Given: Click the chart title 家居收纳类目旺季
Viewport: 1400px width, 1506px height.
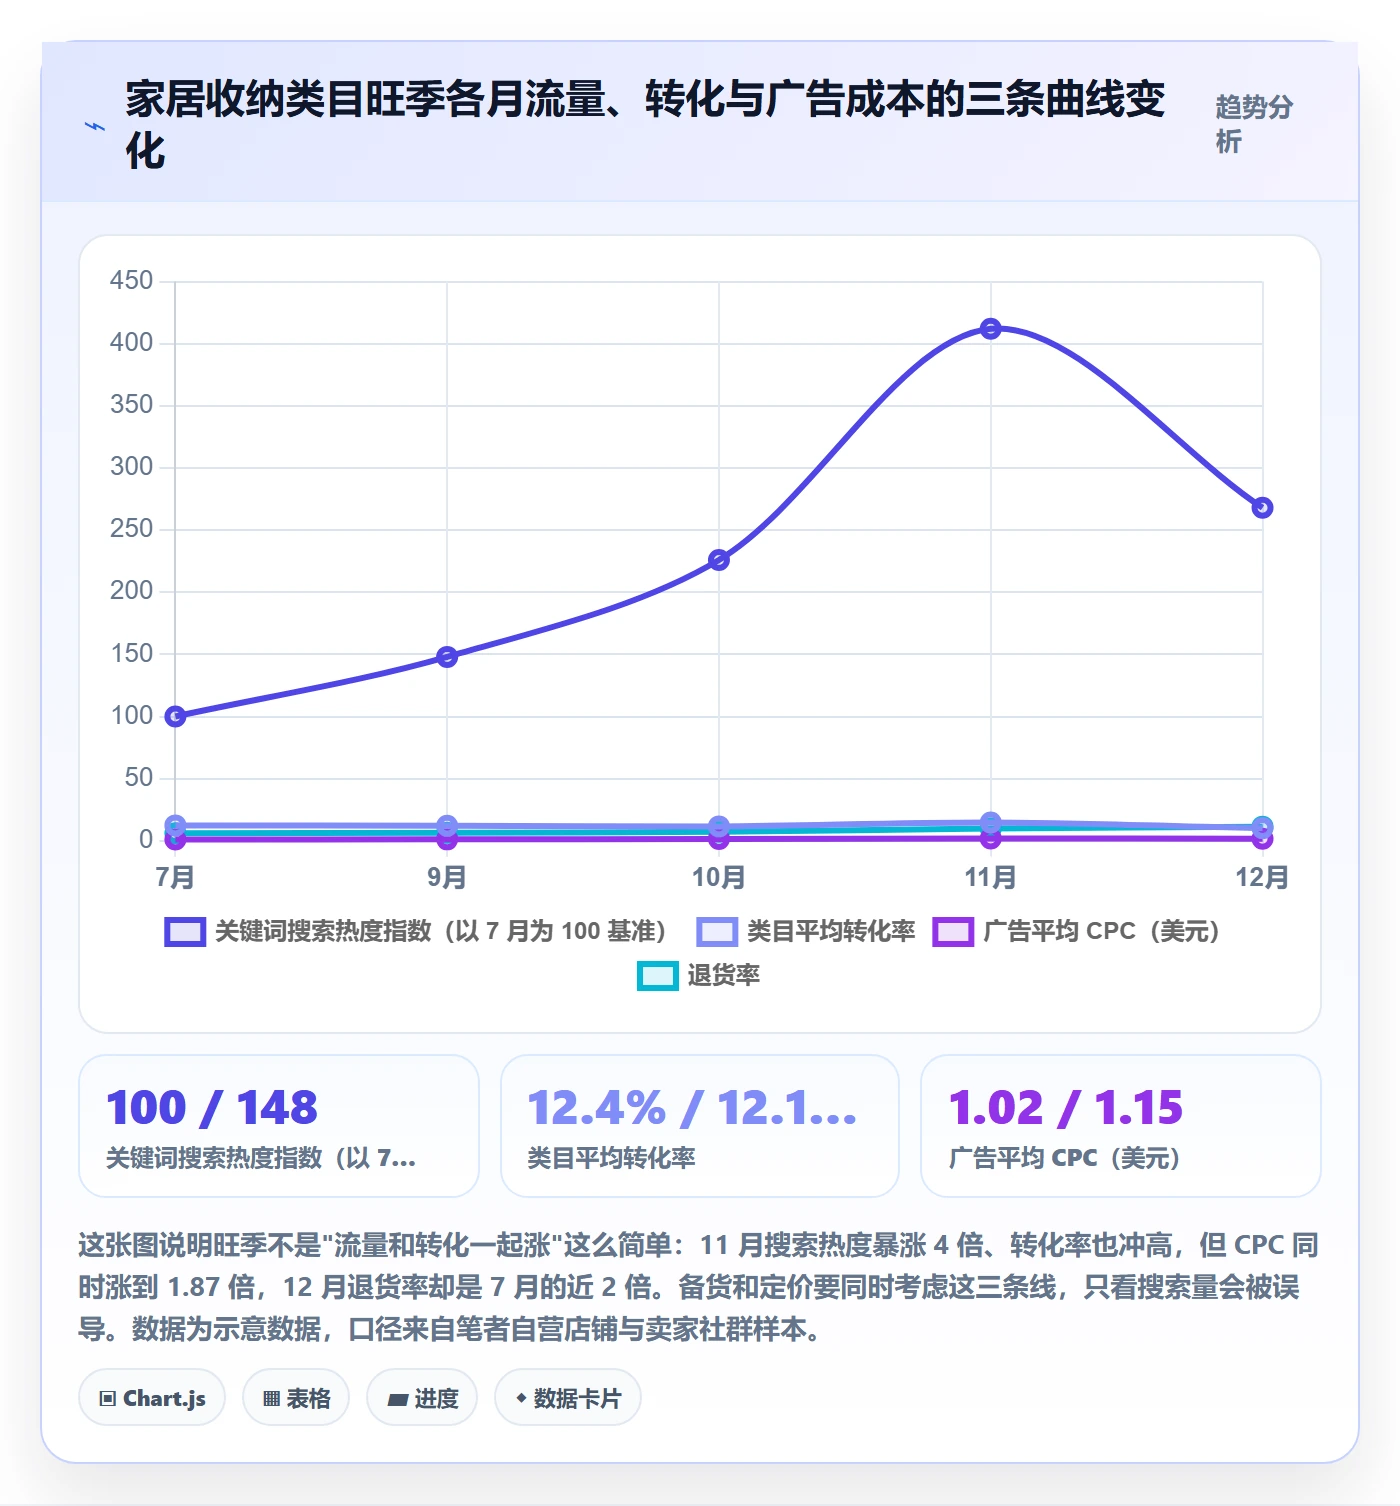Looking at the screenshot, I should coord(645,125).
